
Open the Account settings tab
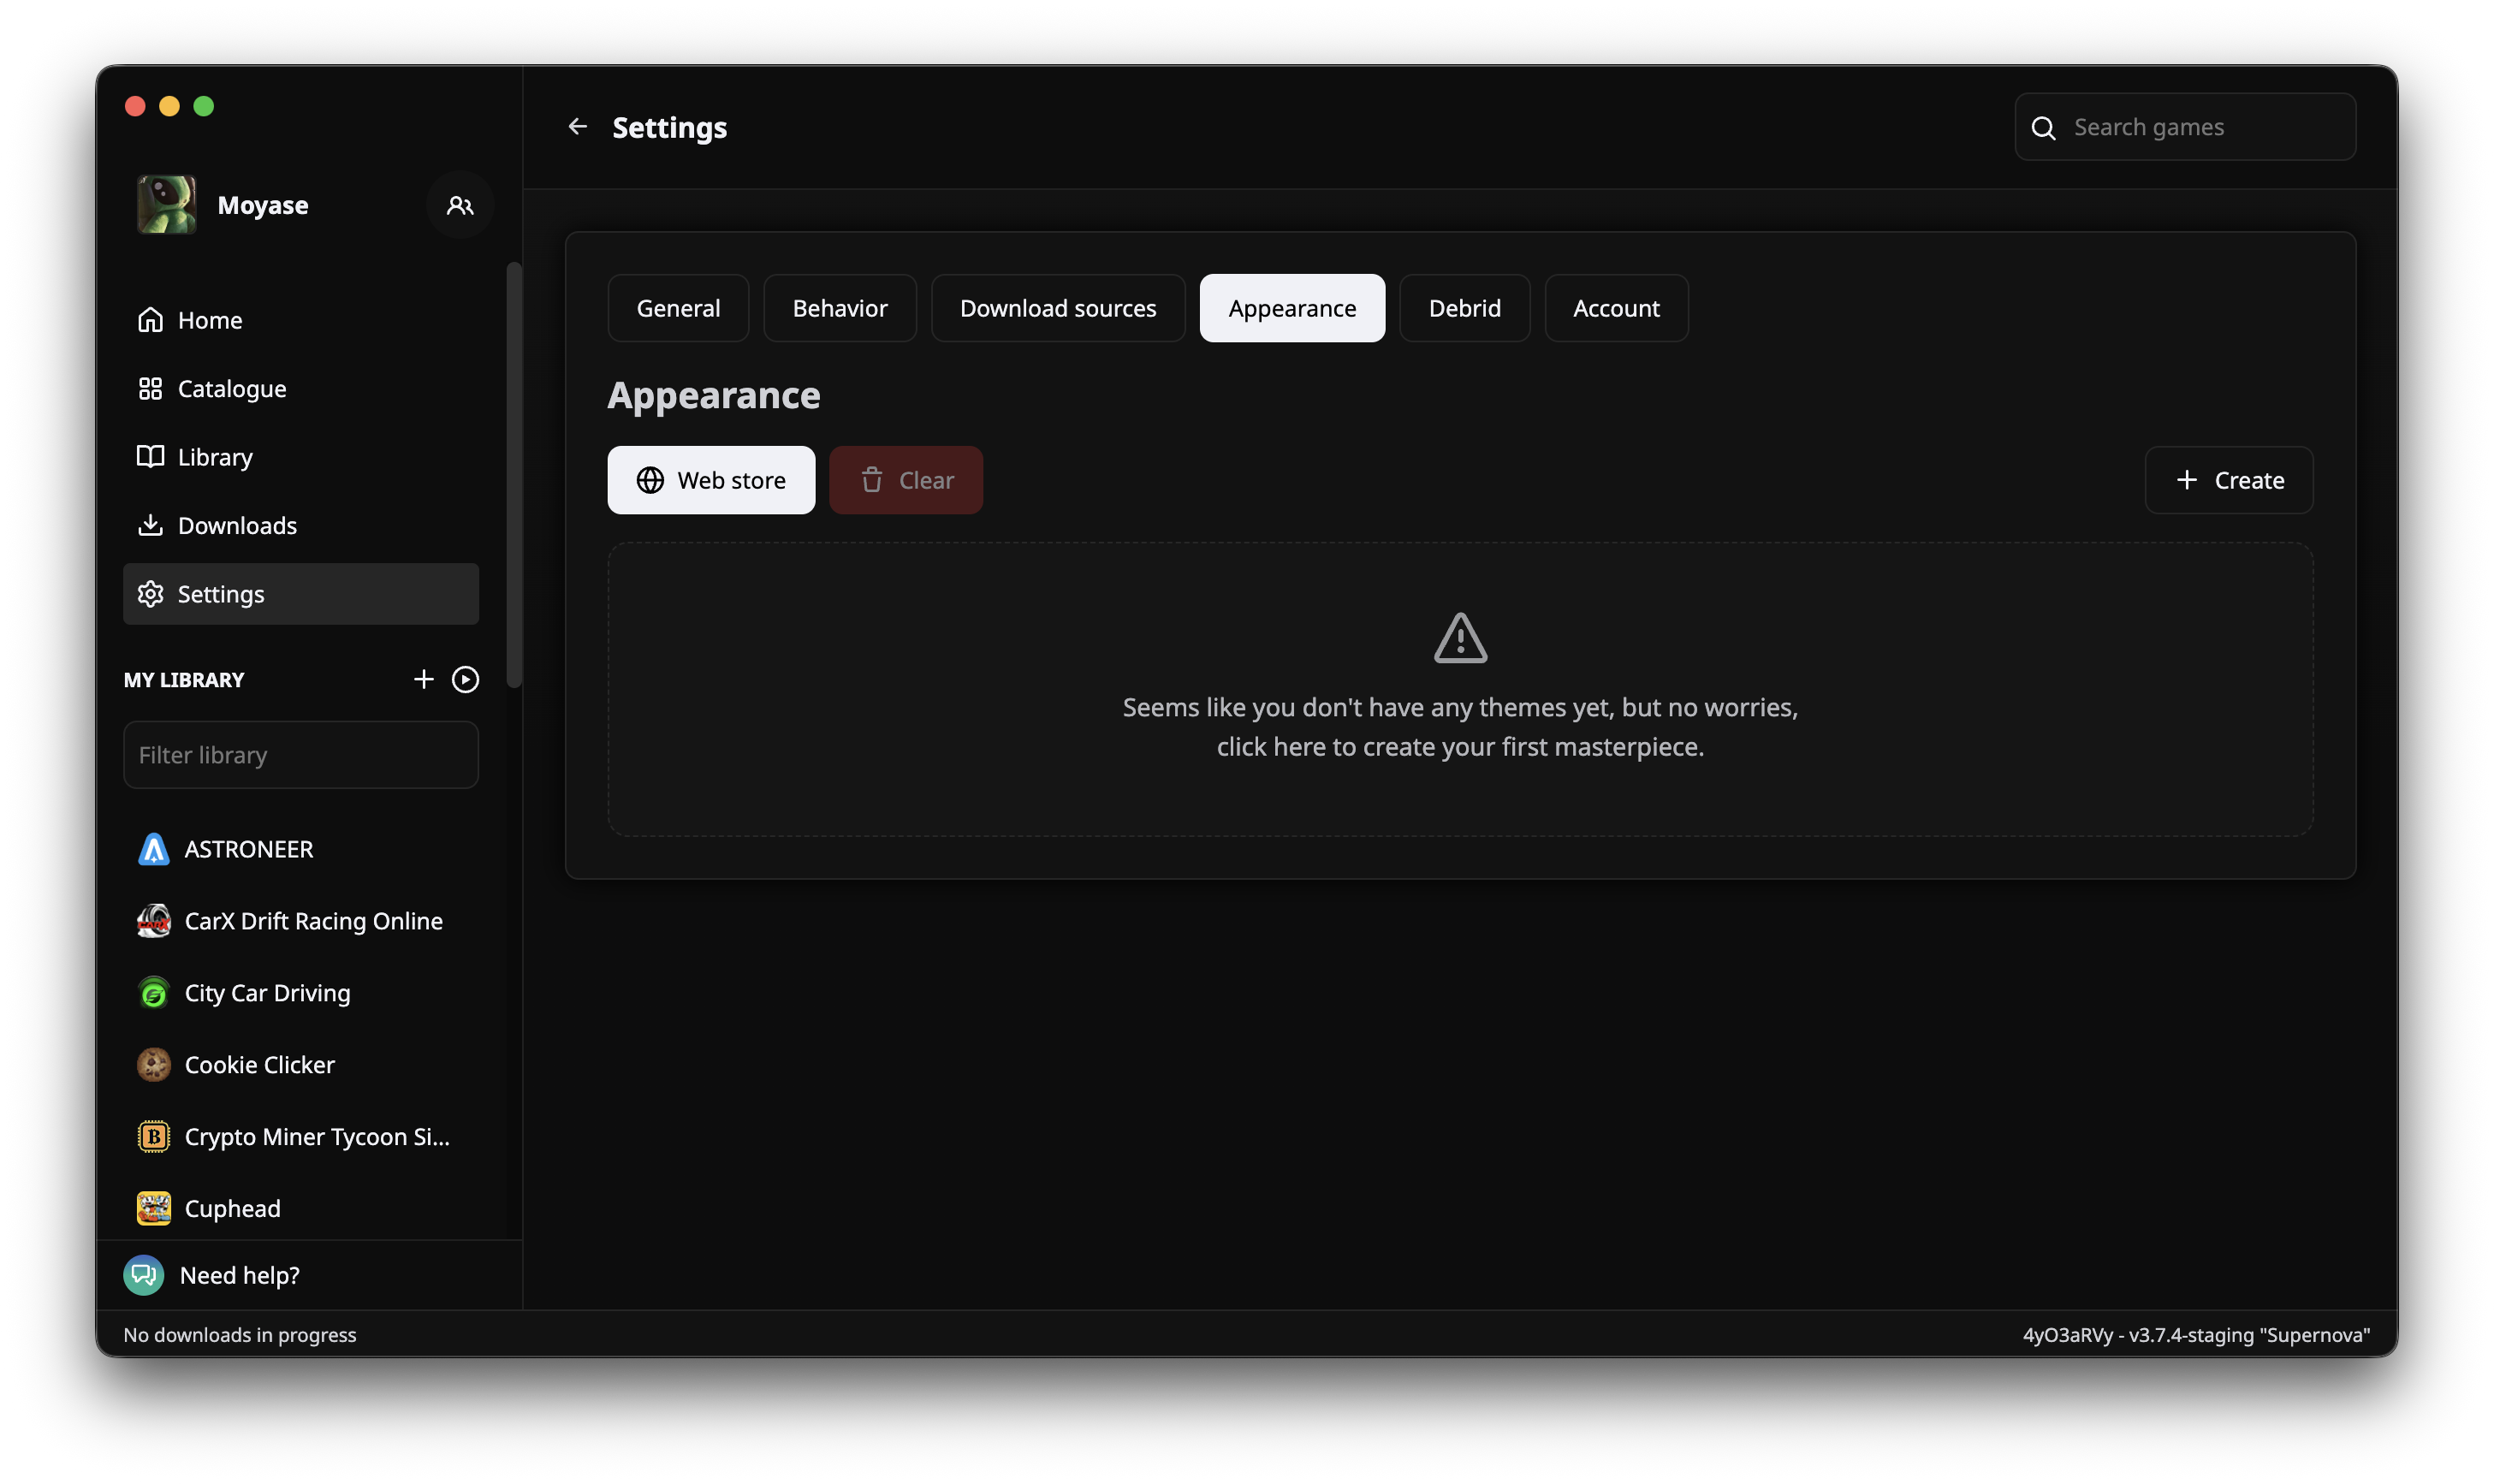coord(1615,308)
